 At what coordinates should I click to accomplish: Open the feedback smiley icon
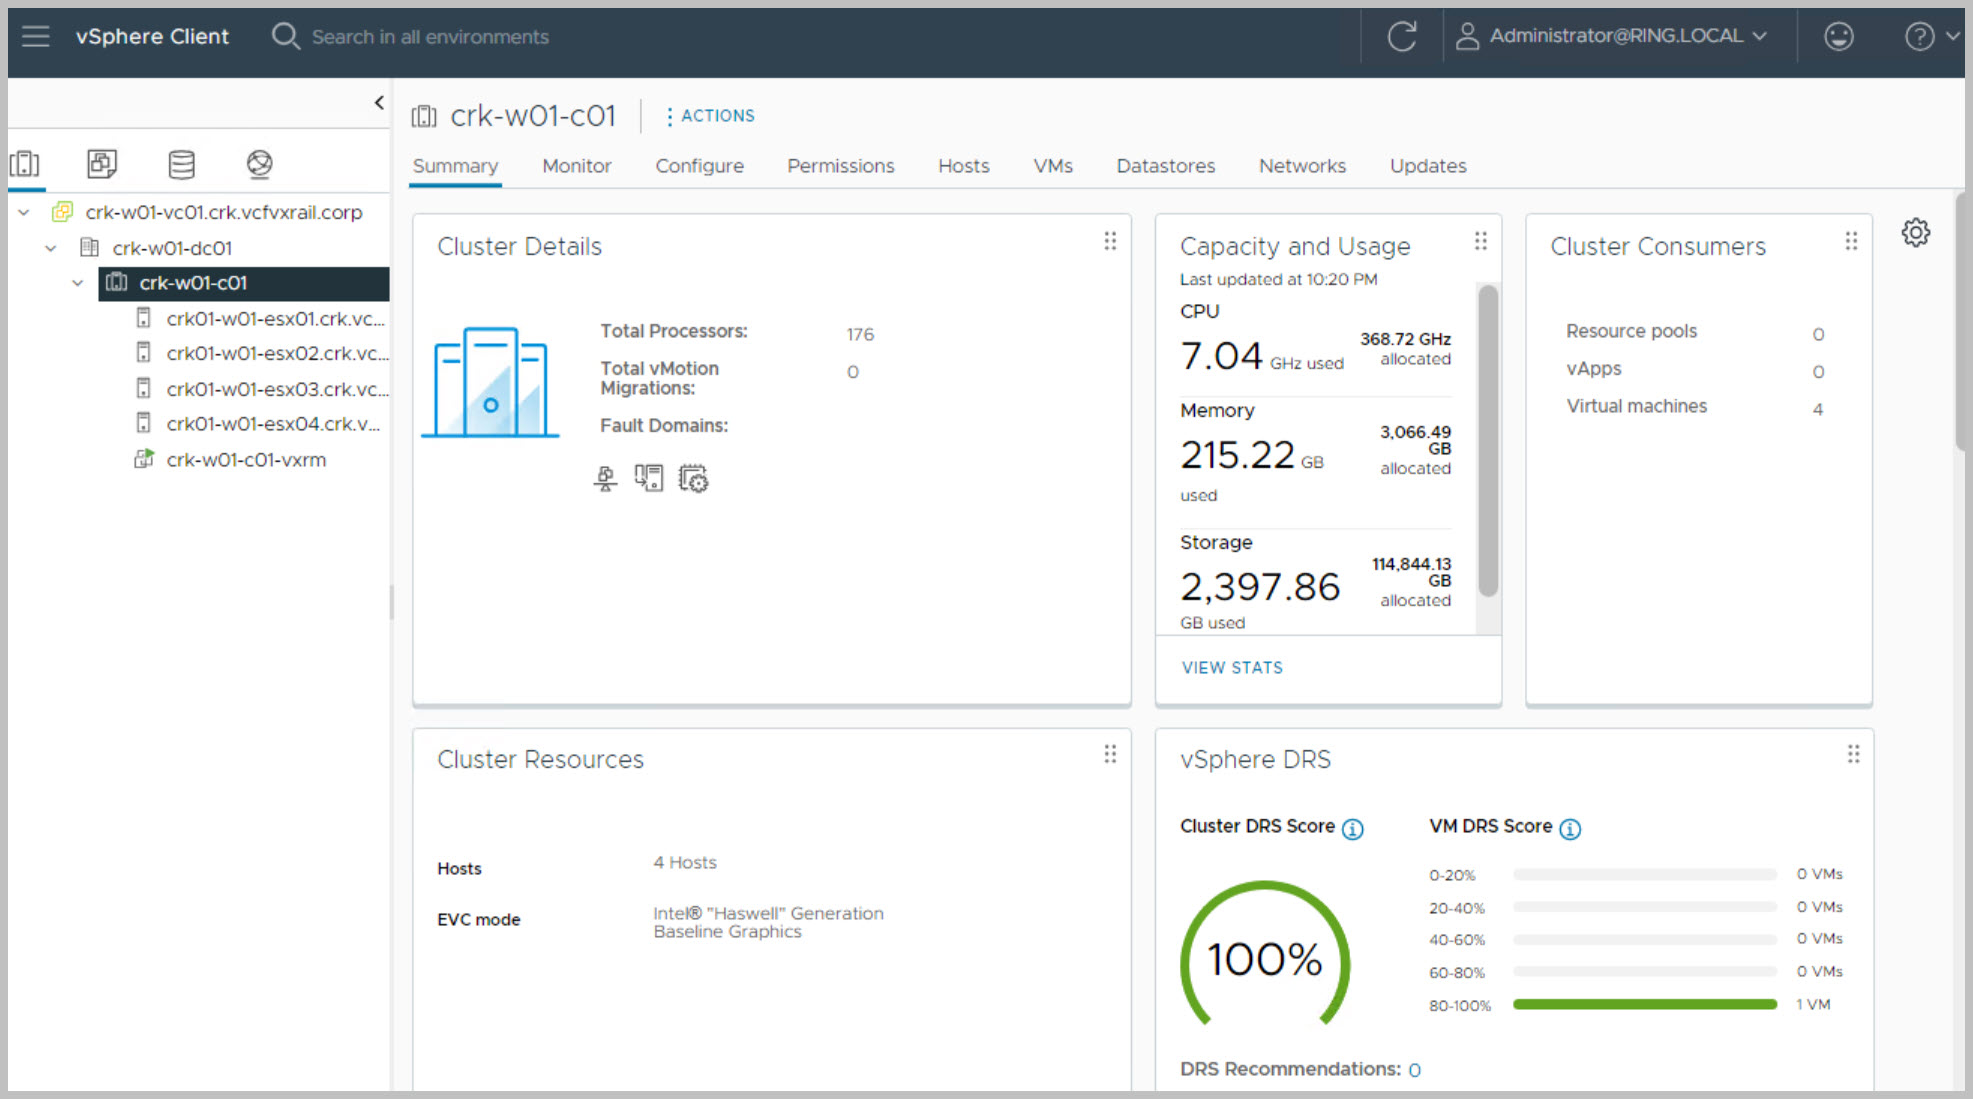[x=1838, y=37]
